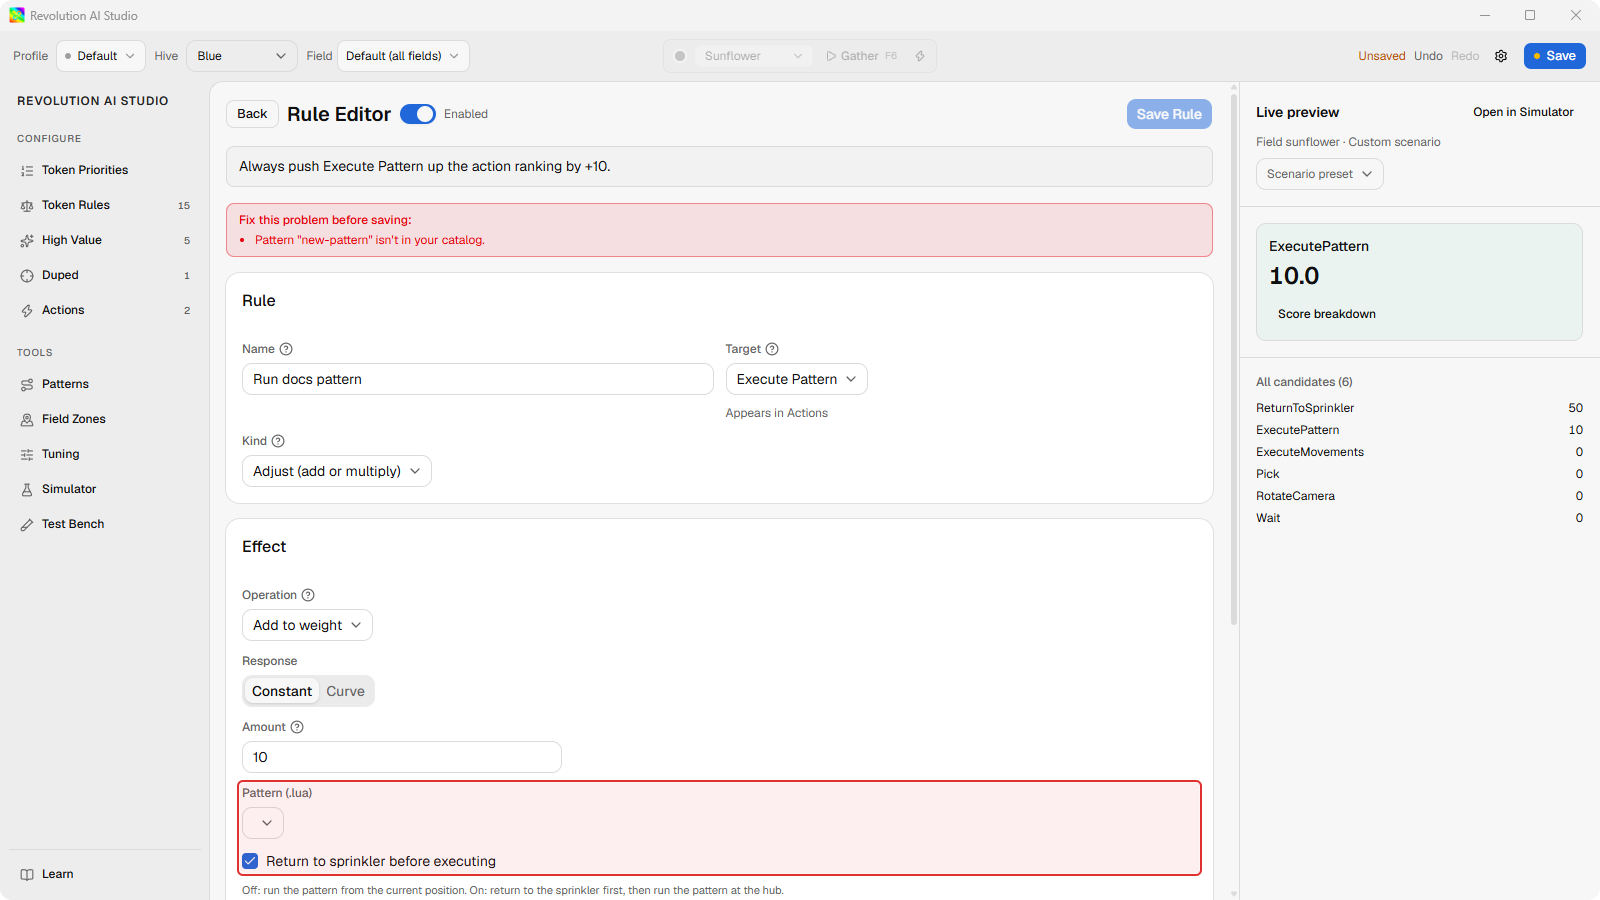Open the Simulator tool
Viewport: 1600px width, 900px height.
(x=104, y=489)
